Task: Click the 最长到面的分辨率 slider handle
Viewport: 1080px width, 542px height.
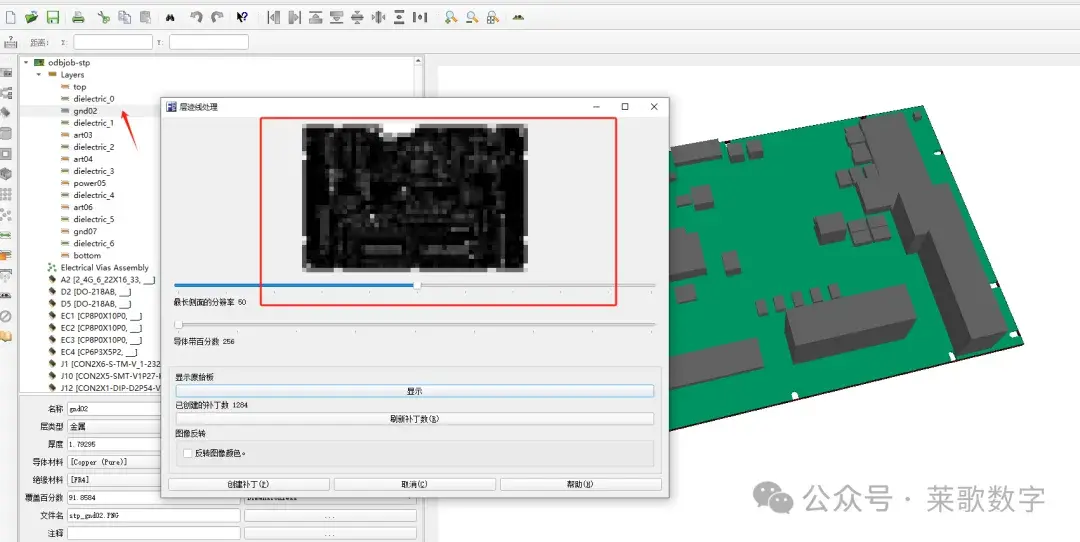Action: 417,285
